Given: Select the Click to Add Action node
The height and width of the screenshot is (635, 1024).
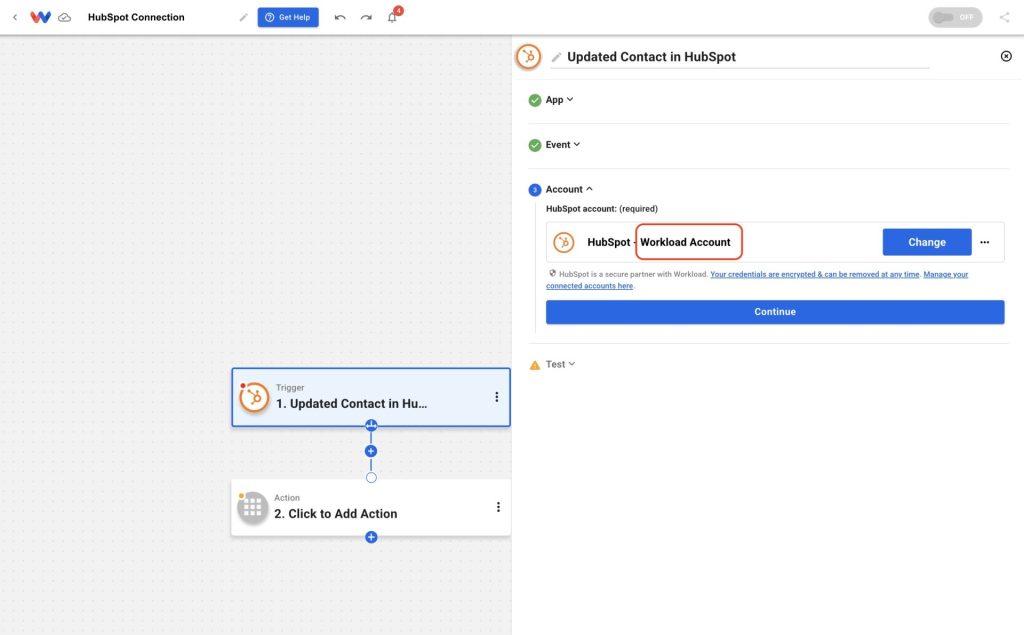Looking at the screenshot, I should (371, 508).
